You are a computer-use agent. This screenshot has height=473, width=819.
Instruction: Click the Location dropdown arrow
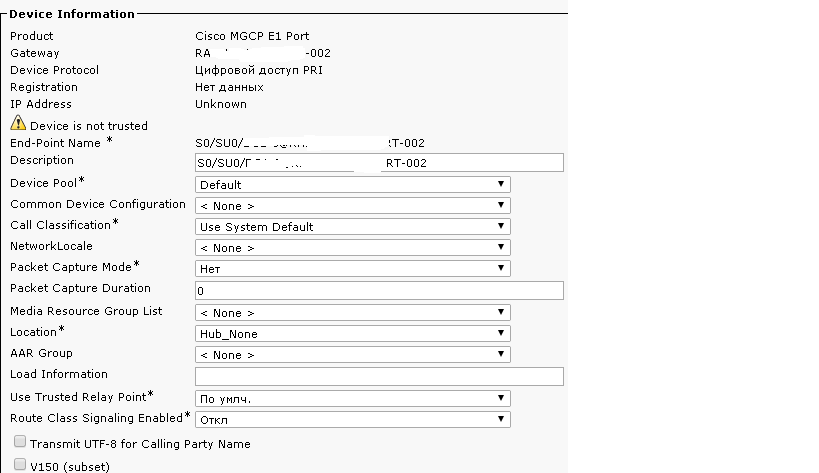500,333
